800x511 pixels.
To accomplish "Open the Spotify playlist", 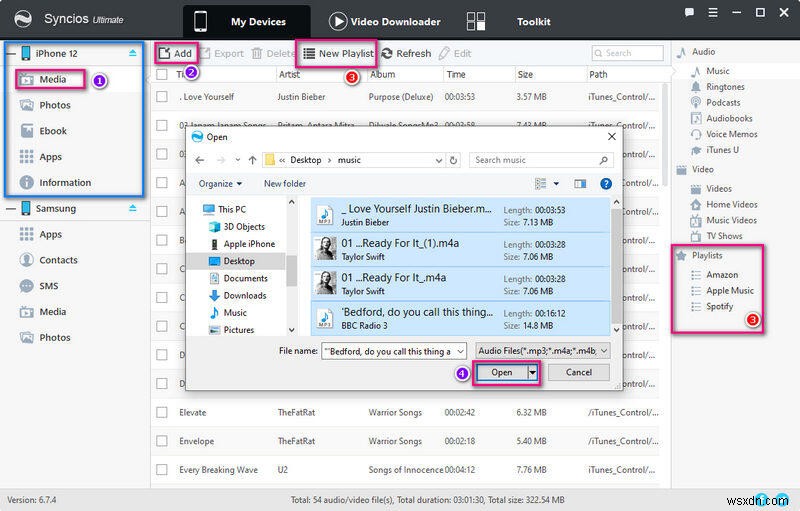I will (x=719, y=306).
